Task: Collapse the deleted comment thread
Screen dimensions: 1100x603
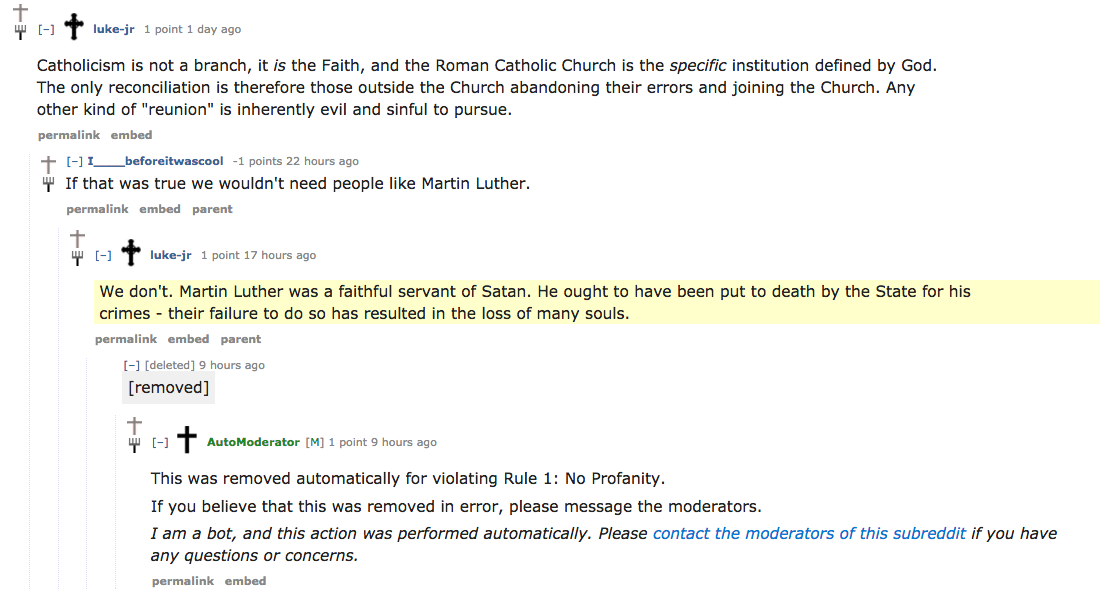Action: coord(131,365)
